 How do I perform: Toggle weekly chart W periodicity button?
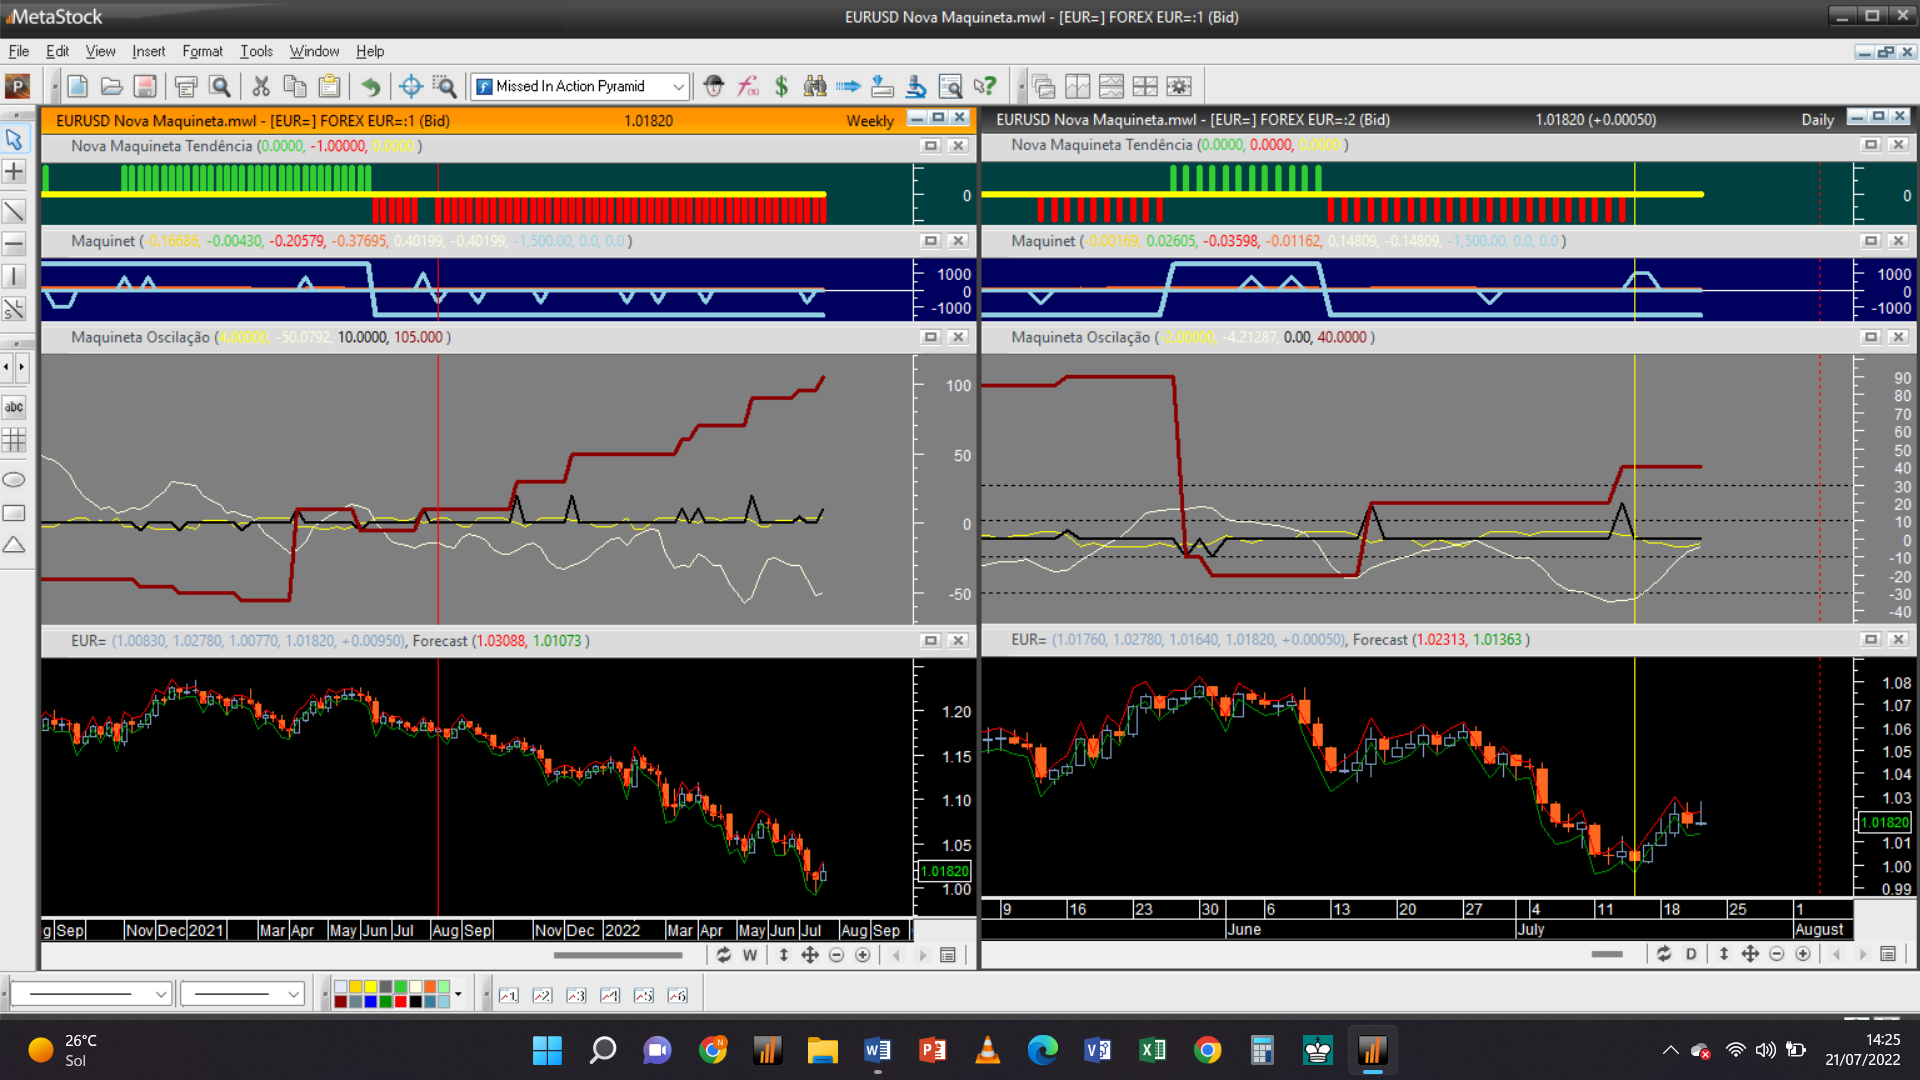[x=750, y=955]
